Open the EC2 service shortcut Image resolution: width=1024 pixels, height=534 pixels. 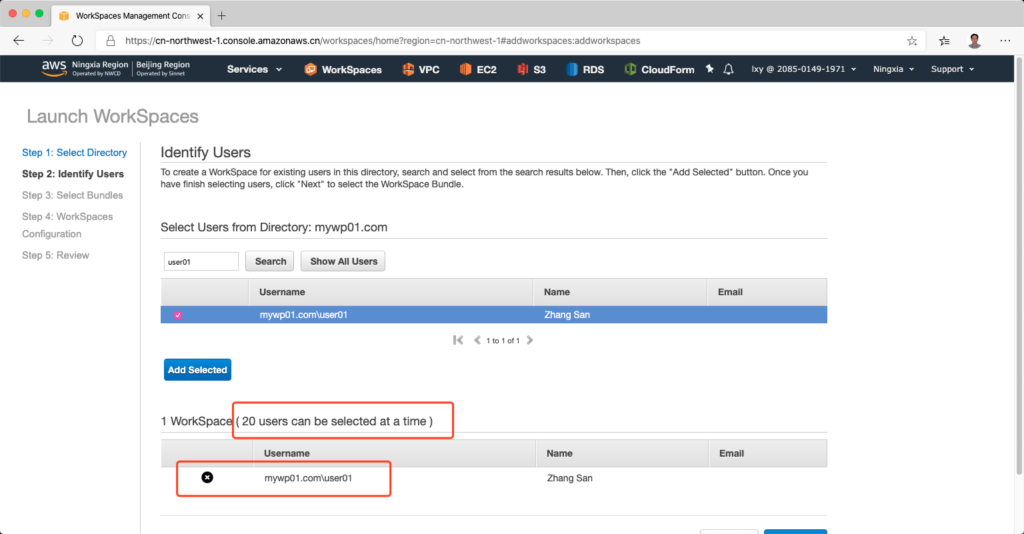pos(478,70)
